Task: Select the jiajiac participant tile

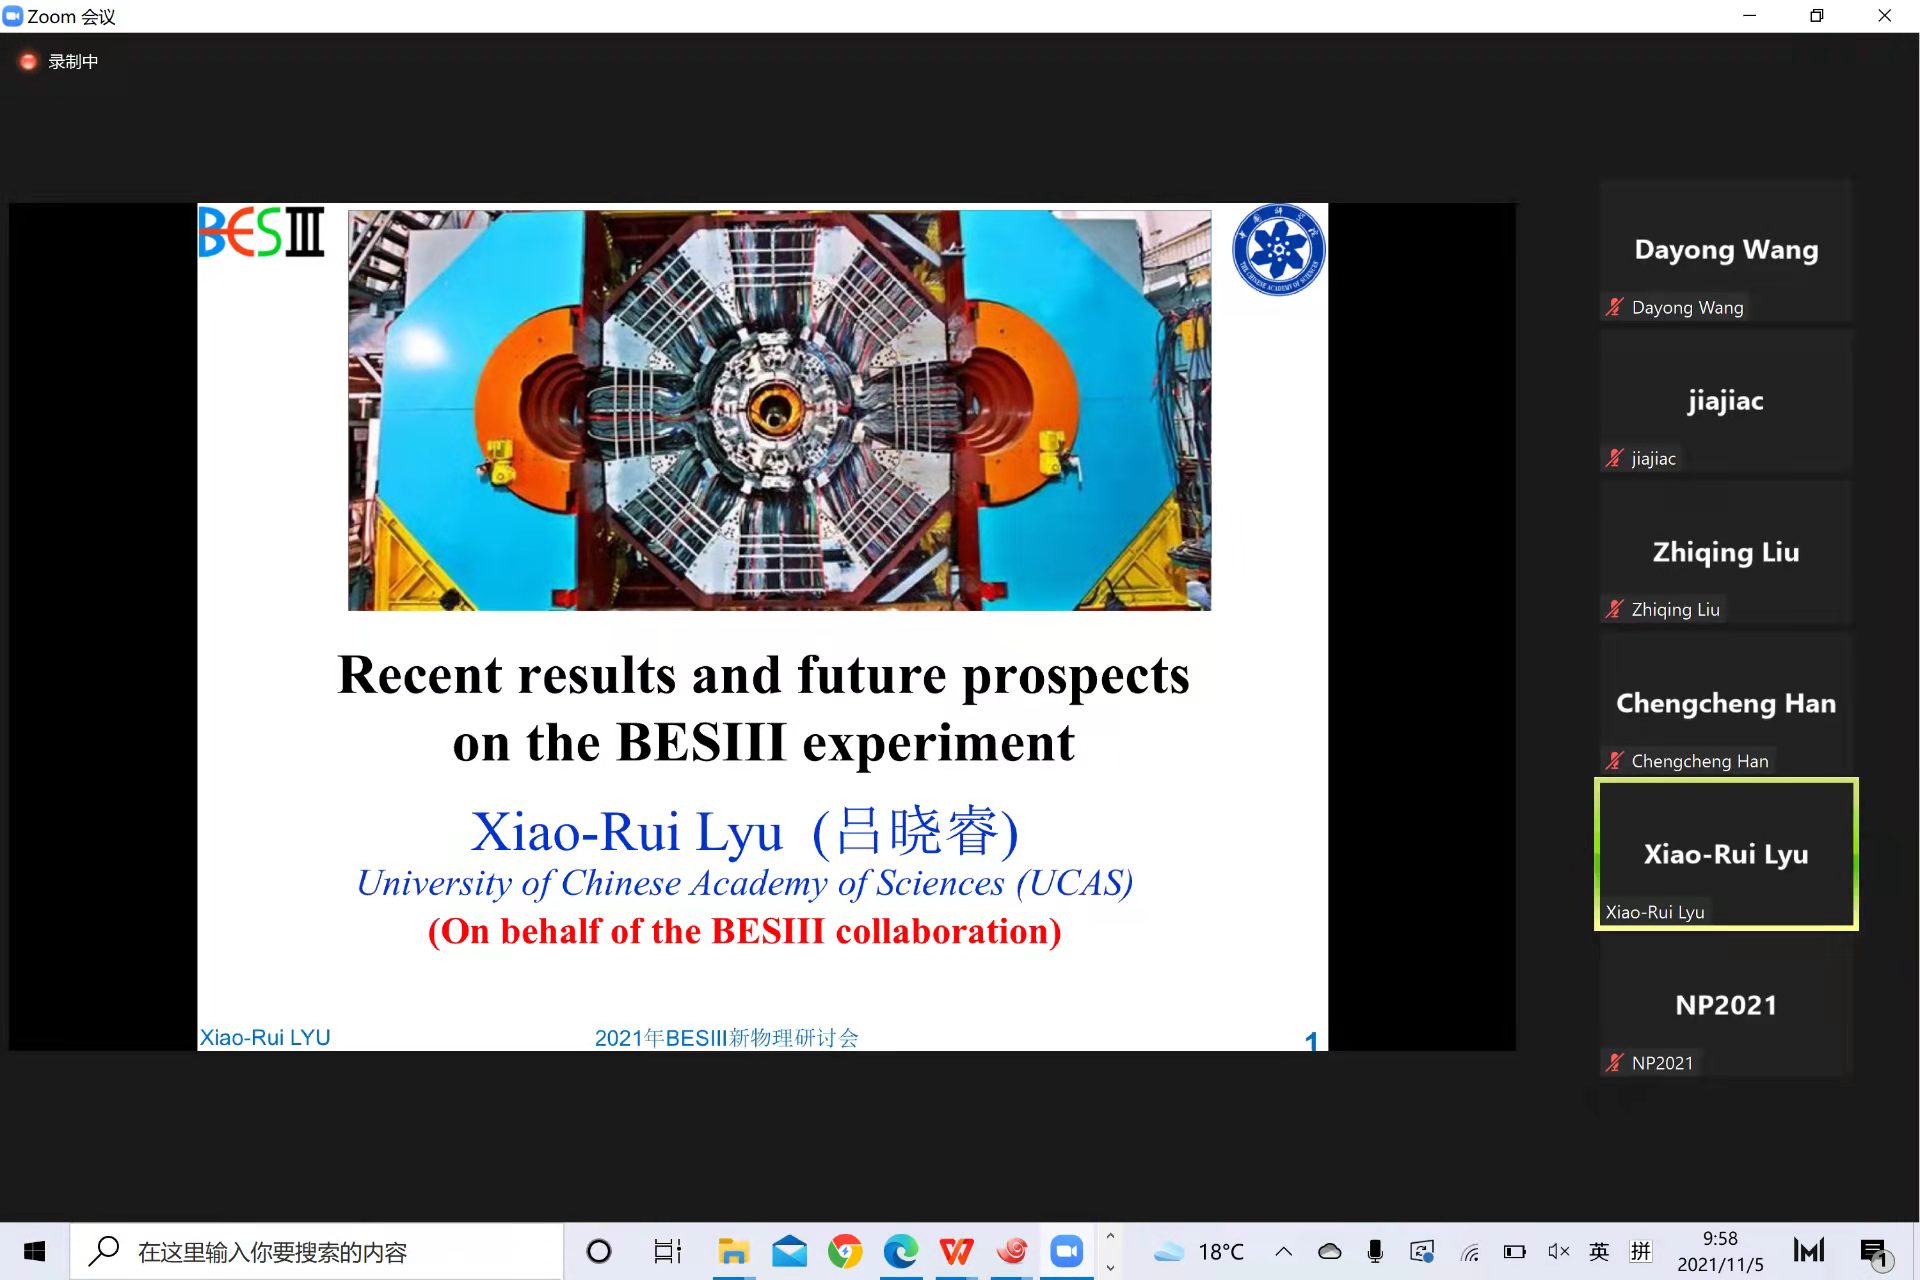Action: (x=1726, y=402)
